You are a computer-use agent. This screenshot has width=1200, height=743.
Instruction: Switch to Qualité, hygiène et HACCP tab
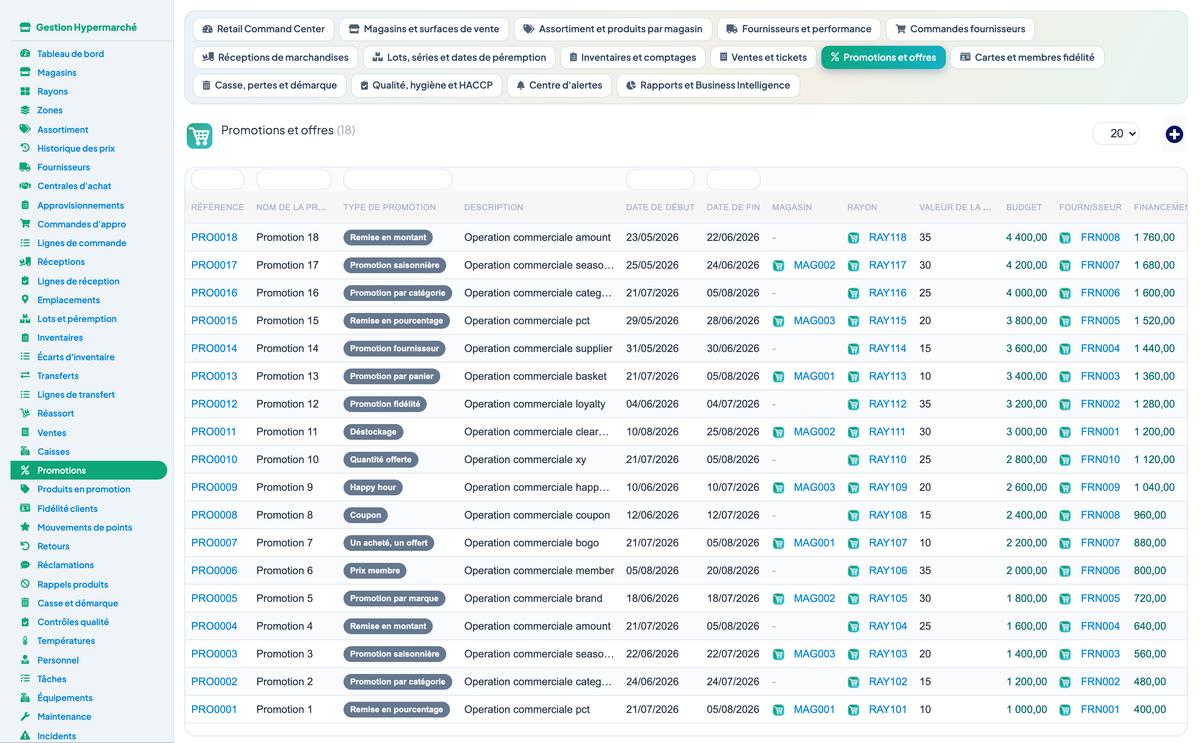[426, 85]
